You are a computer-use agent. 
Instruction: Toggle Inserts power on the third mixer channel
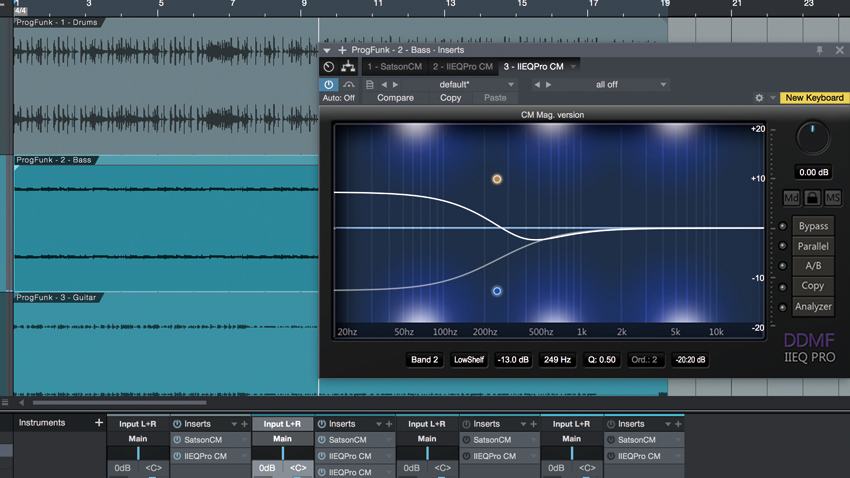pyautogui.click(x=466, y=424)
